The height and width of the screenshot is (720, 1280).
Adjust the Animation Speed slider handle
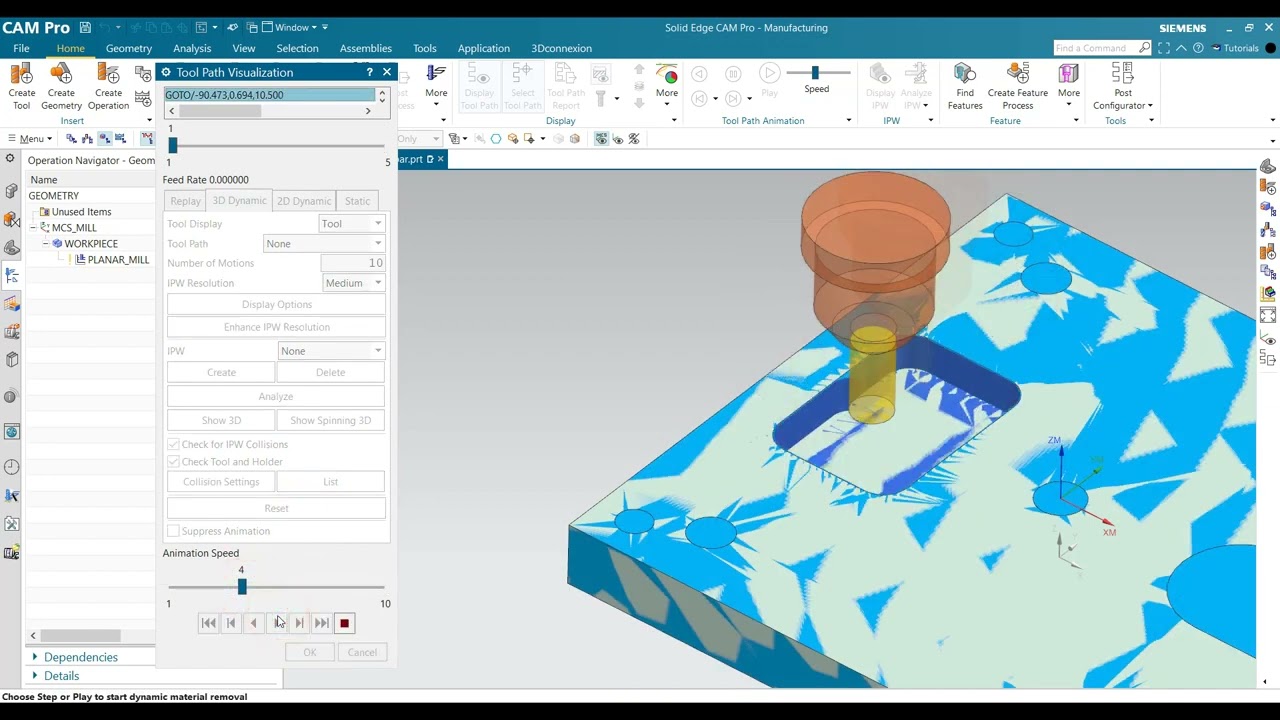click(x=242, y=587)
